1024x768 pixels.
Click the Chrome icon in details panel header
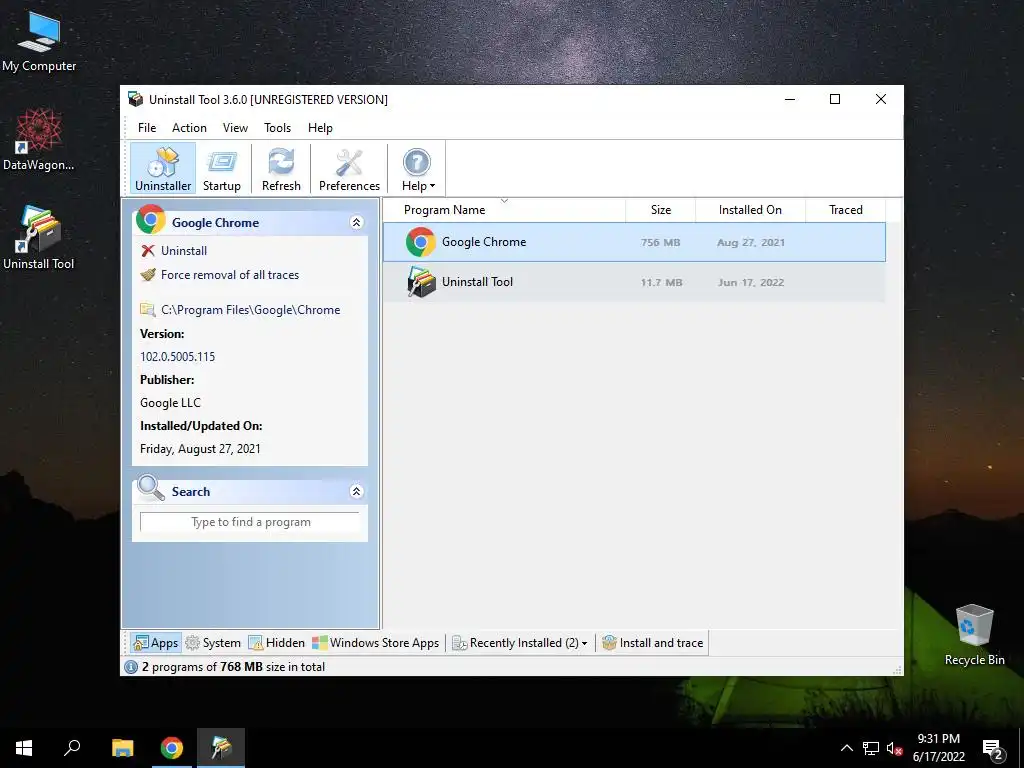[x=151, y=219]
